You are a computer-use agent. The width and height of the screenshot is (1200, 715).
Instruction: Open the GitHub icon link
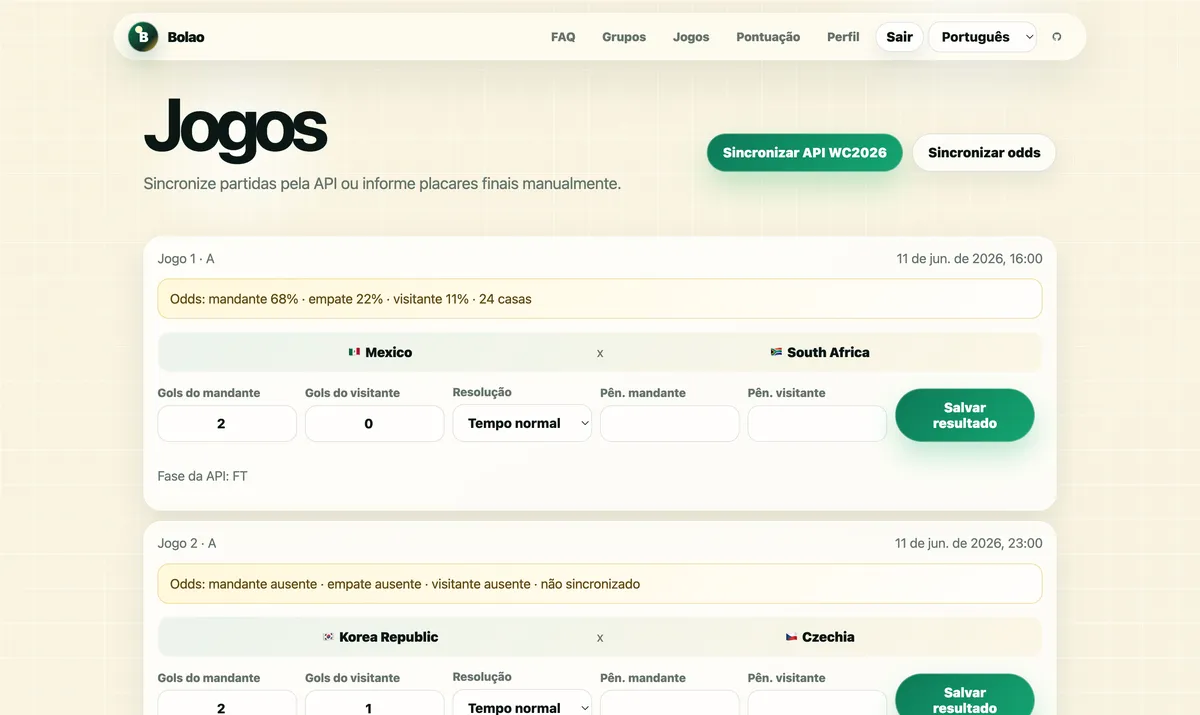tap(1057, 37)
